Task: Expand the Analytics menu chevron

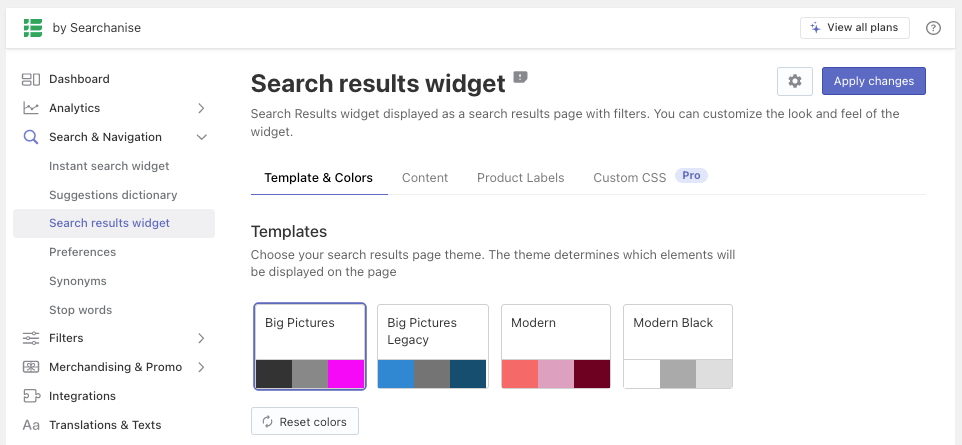Action: pos(201,108)
